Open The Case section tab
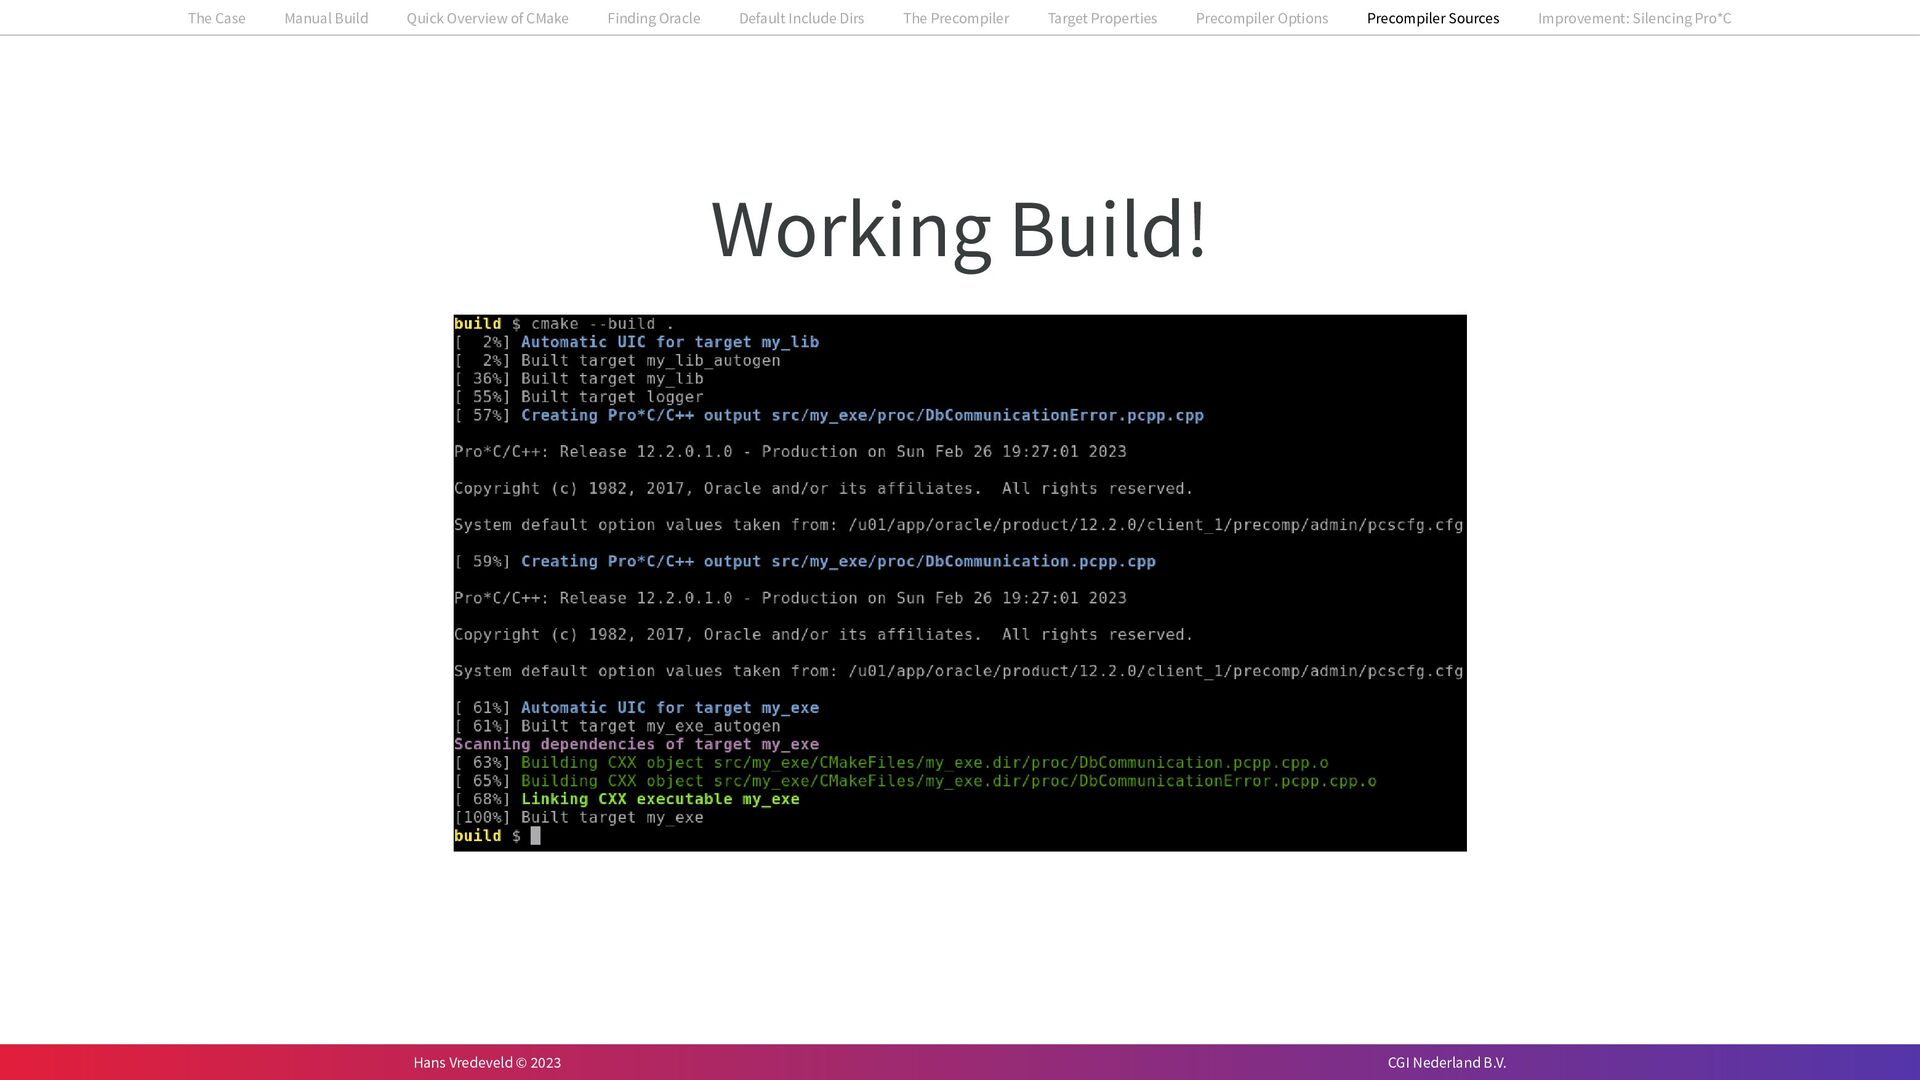The width and height of the screenshot is (1920, 1080). (216, 18)
